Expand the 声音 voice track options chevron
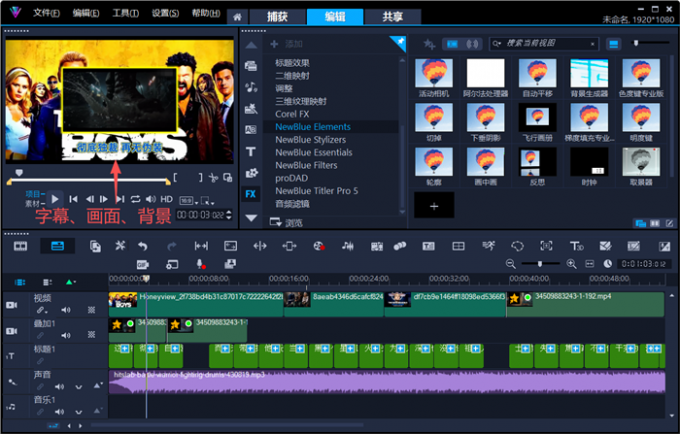 (x=78, y=386)
